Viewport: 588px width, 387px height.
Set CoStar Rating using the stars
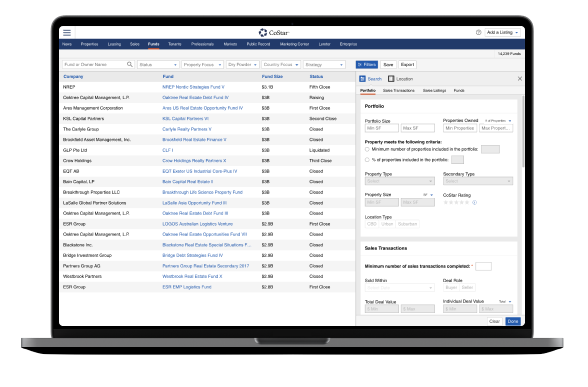[x=456, y=202]
